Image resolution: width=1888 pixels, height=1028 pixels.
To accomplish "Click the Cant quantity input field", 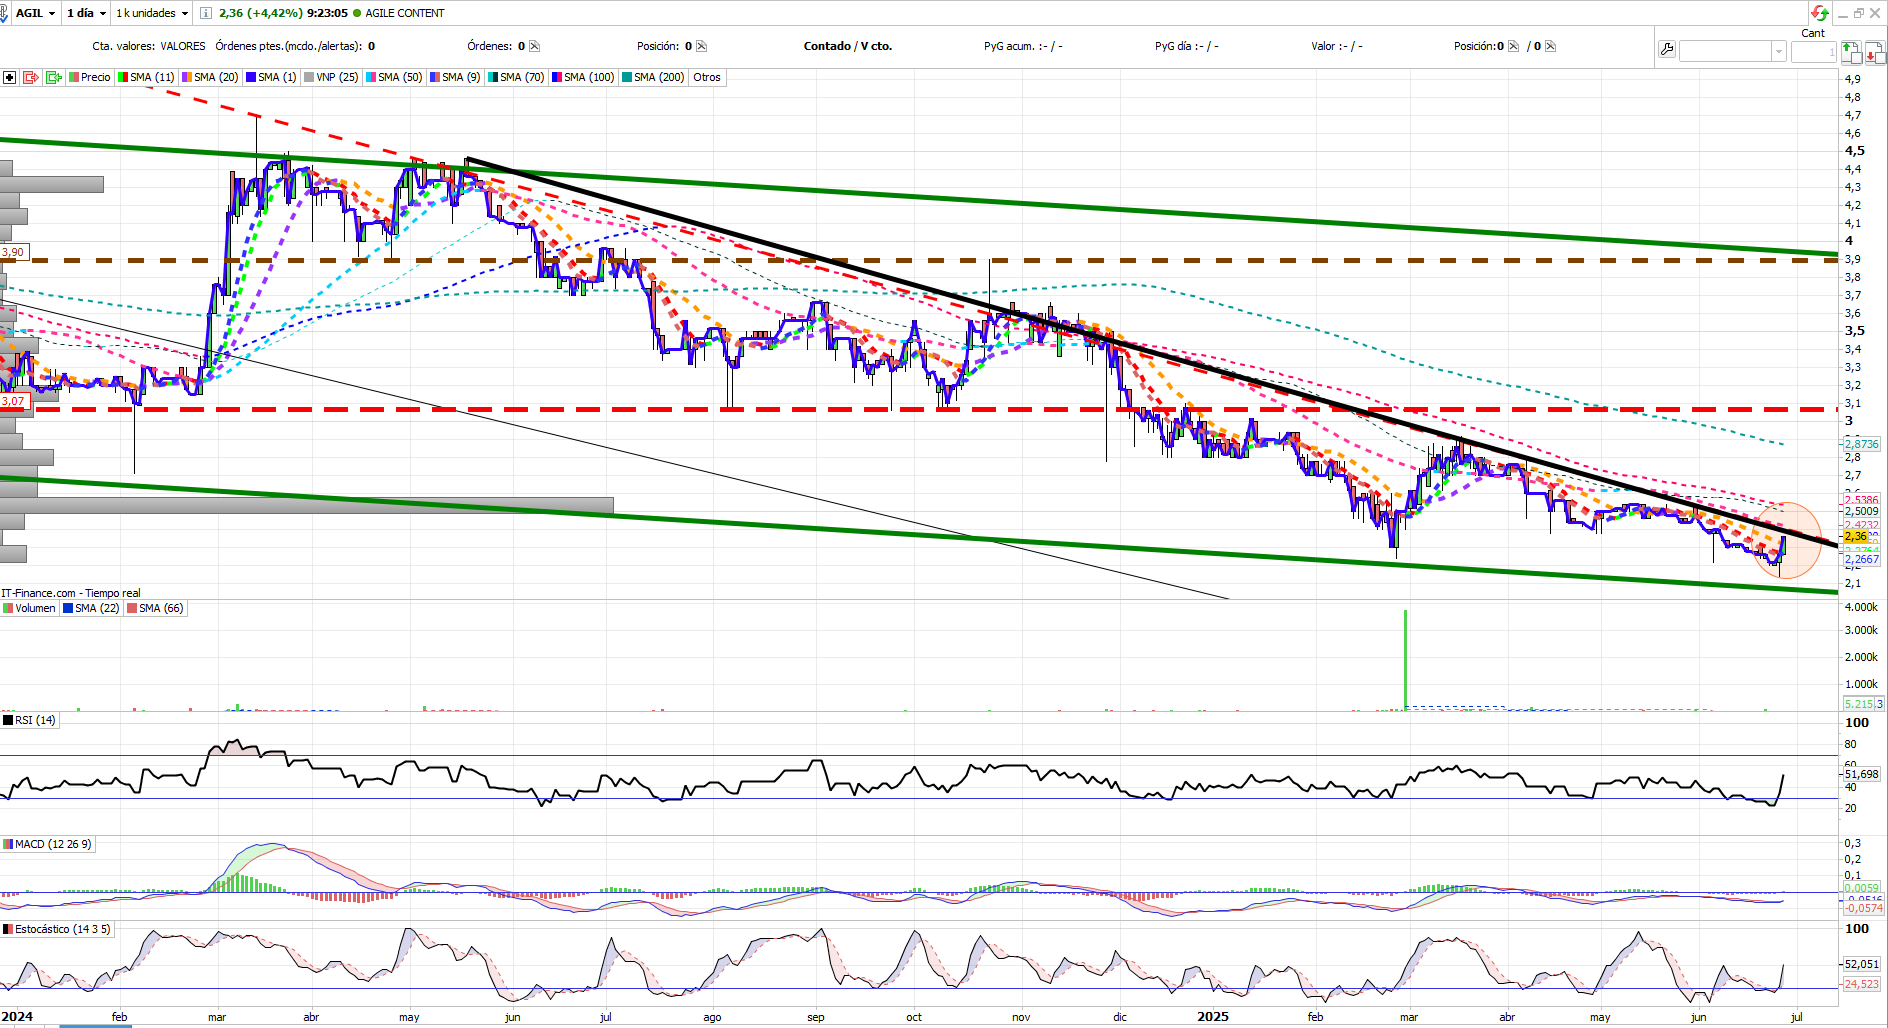I will pos(1813,51).
